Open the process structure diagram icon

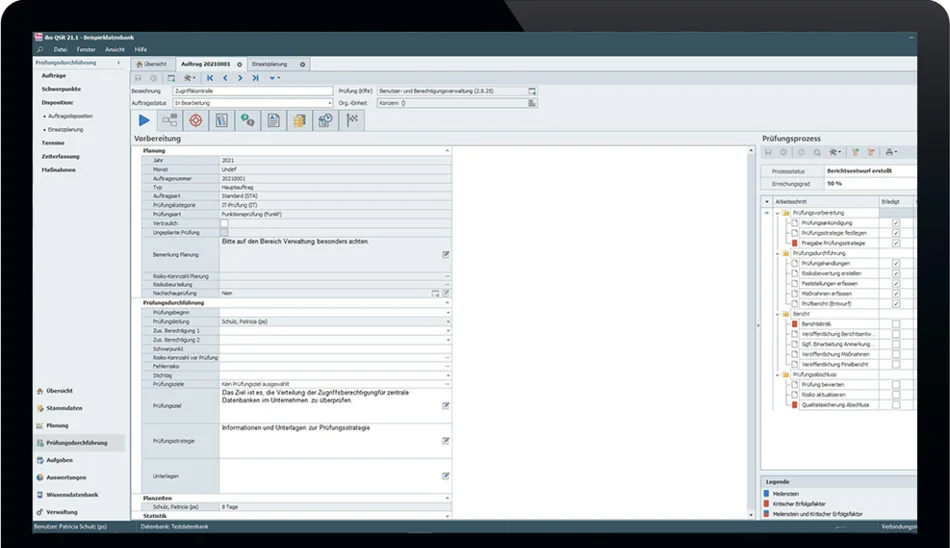tap(170, 121)
